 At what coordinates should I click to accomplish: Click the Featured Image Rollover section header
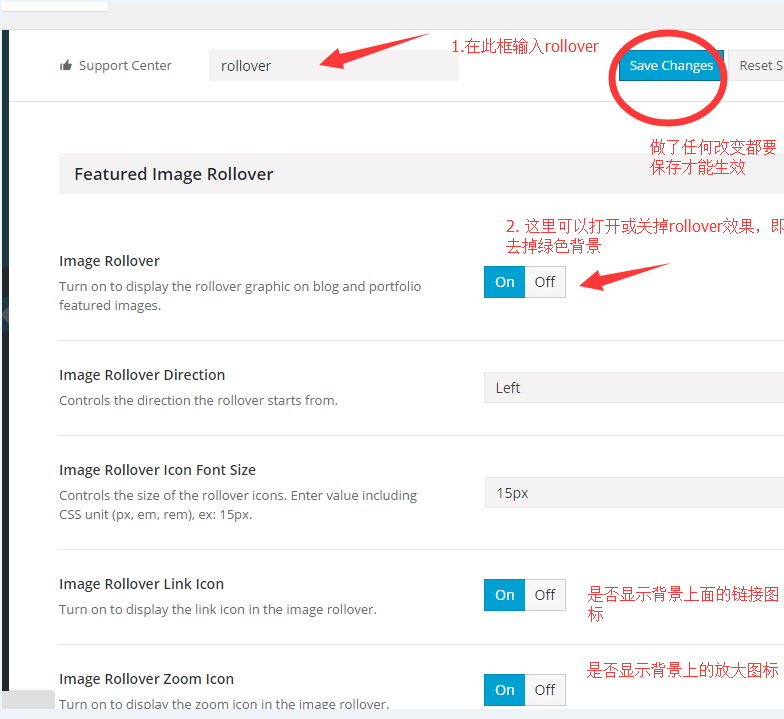tap(174, 174)
